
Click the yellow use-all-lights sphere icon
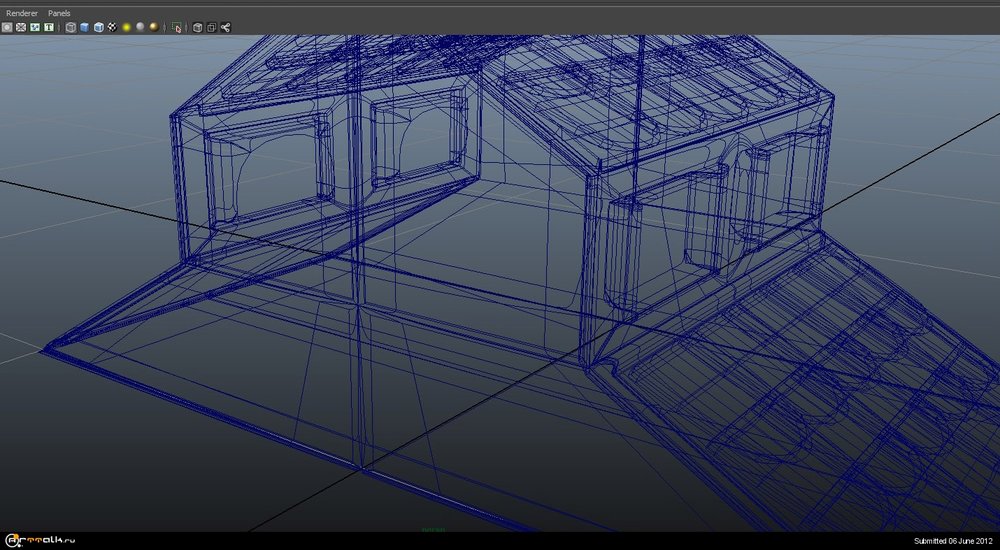click(127, 28)
